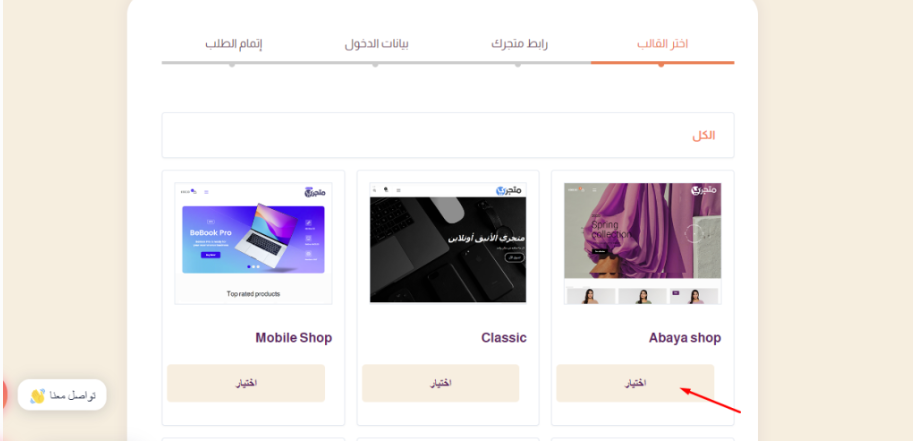Viewport: 913px width, 441px height.
Task: Click the step dot under اختر القالب
Action: click(x=661, y=65)
